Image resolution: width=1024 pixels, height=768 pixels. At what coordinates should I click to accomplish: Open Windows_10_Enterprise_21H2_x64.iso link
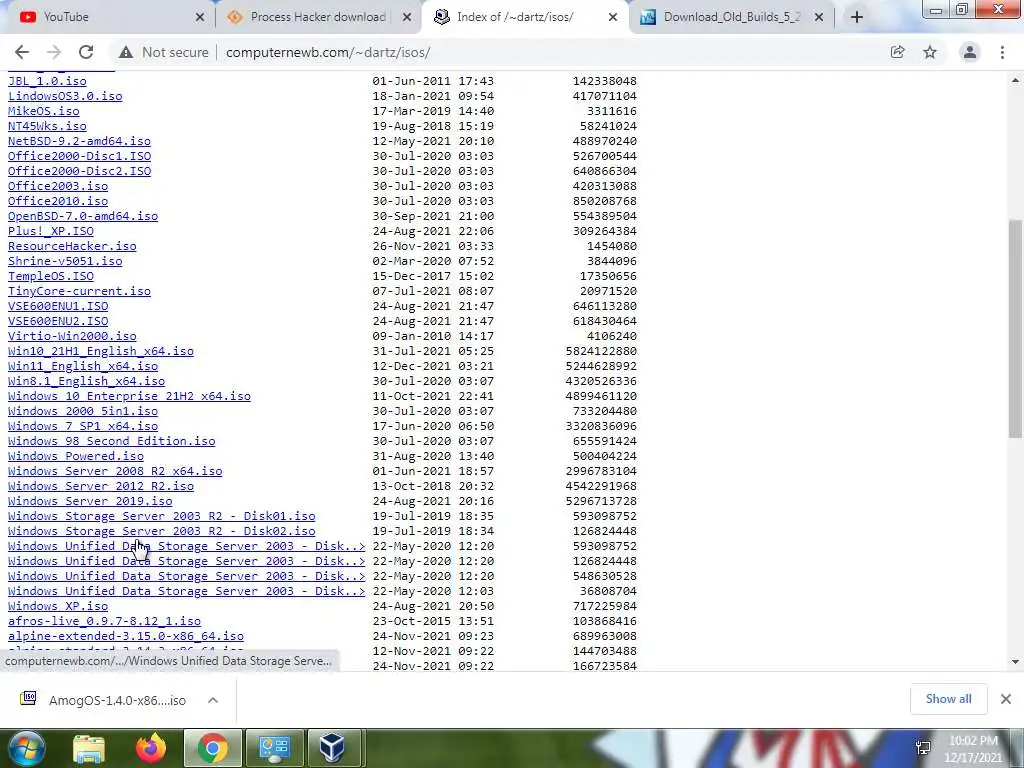click(x=129, y=396)
